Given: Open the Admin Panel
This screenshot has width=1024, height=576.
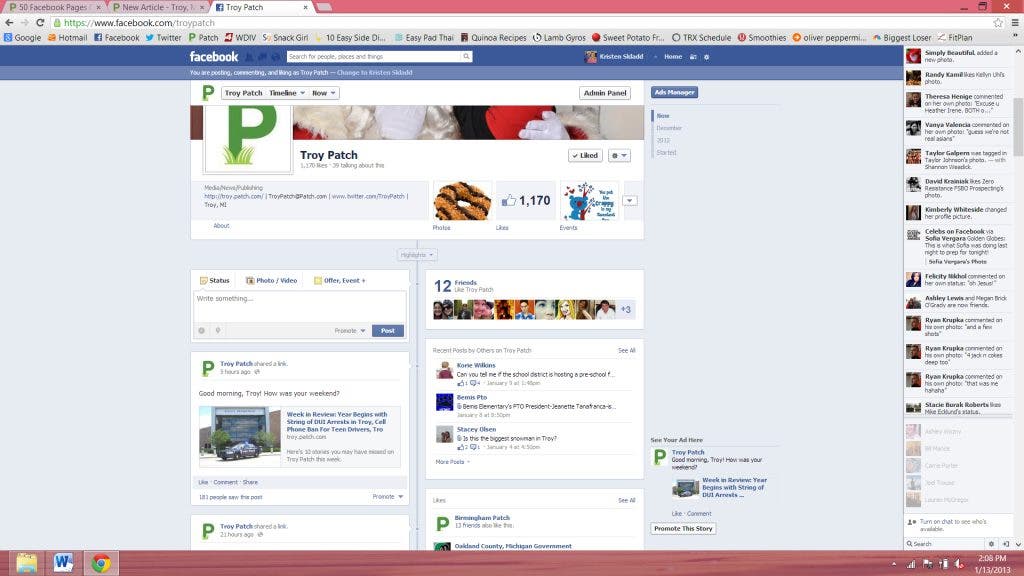Looking at the screenshot, I should [x=605, y=93].
